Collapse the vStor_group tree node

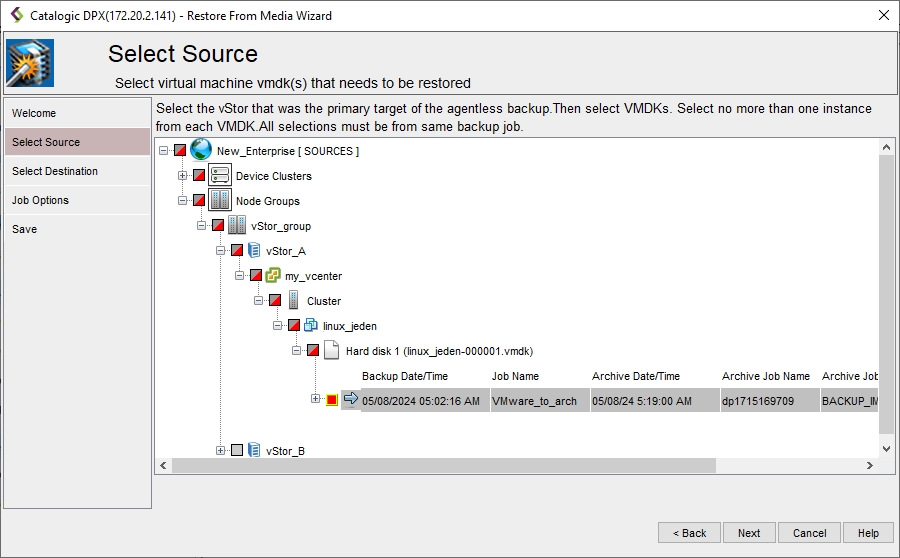click(202, 226)
